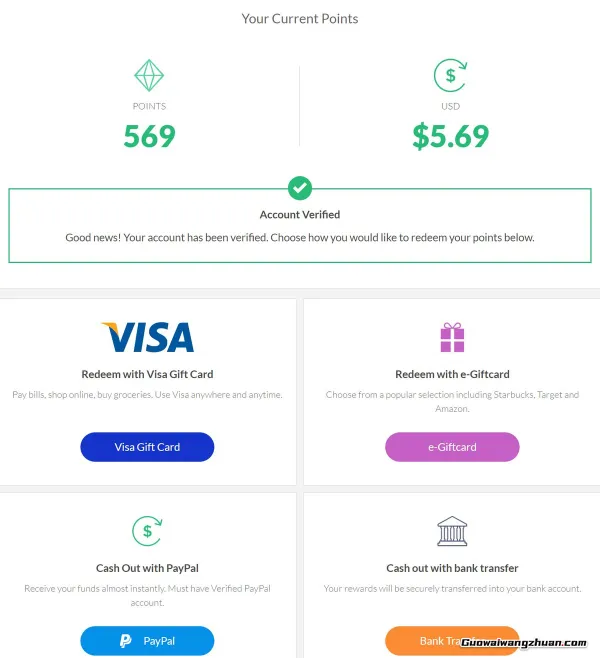
Task: Click the diamond points icon
Action: click(149, 76)
